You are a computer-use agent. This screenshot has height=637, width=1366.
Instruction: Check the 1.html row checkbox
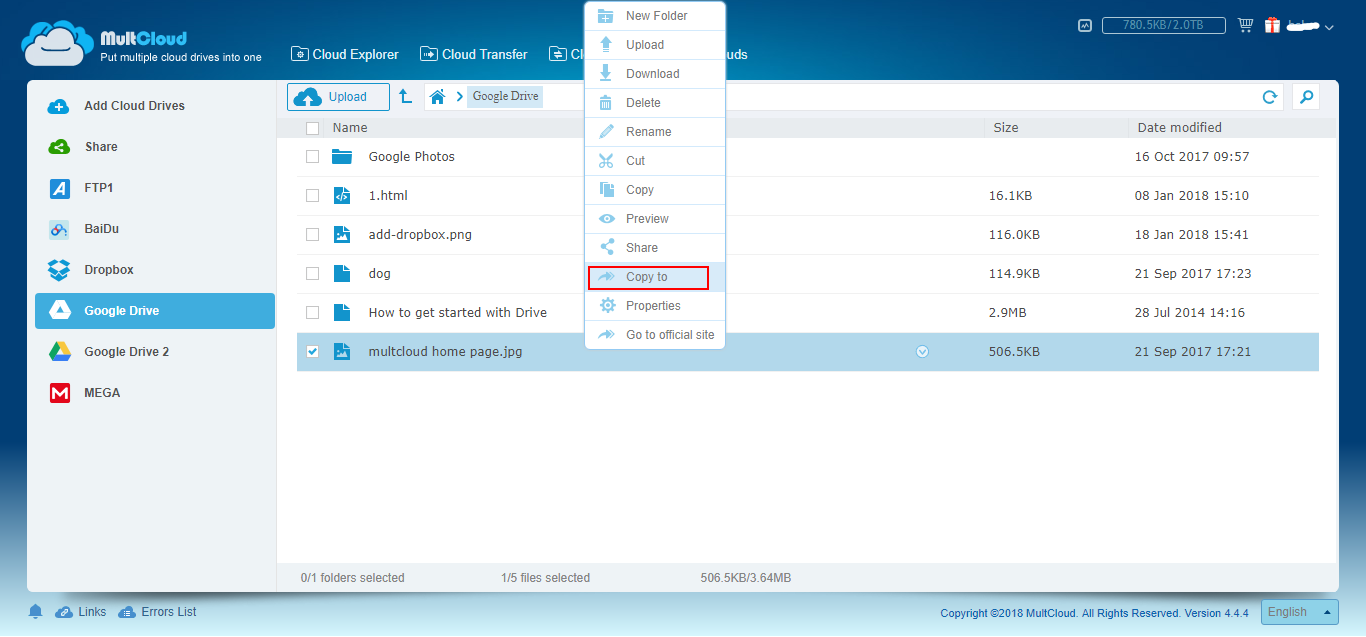click(x=312, y=195)
